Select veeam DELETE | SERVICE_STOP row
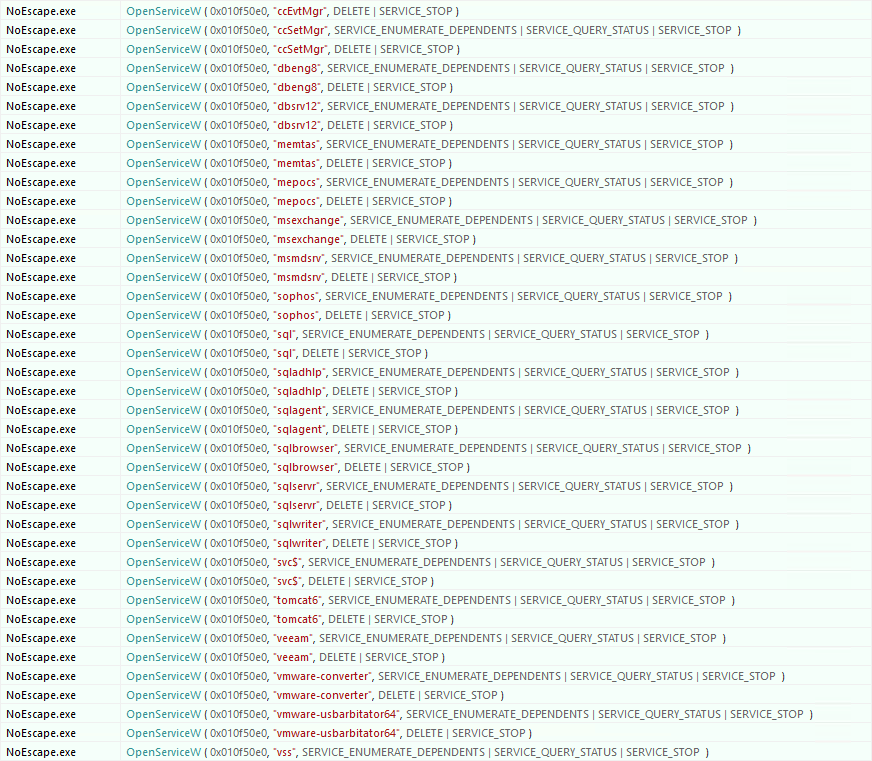872x761 pixels. tap(436, 658)
